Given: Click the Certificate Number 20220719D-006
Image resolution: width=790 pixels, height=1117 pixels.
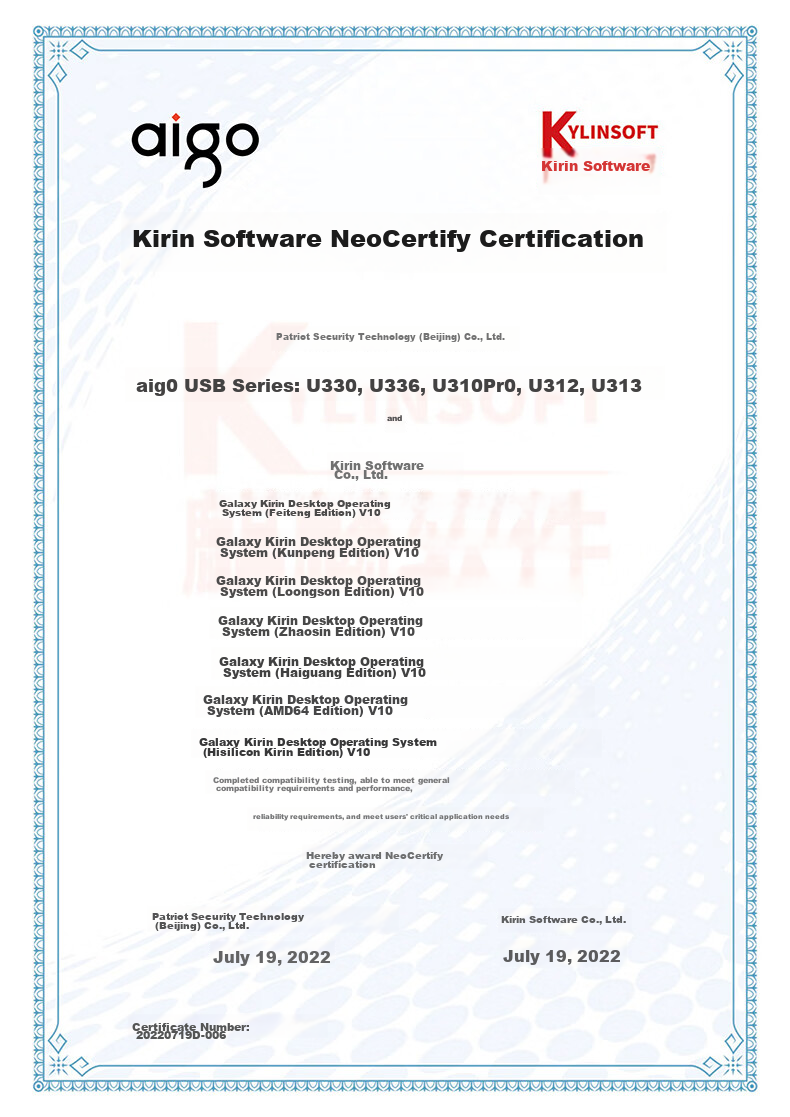Looking at the screenshot, I should [x=191, y=1031].
